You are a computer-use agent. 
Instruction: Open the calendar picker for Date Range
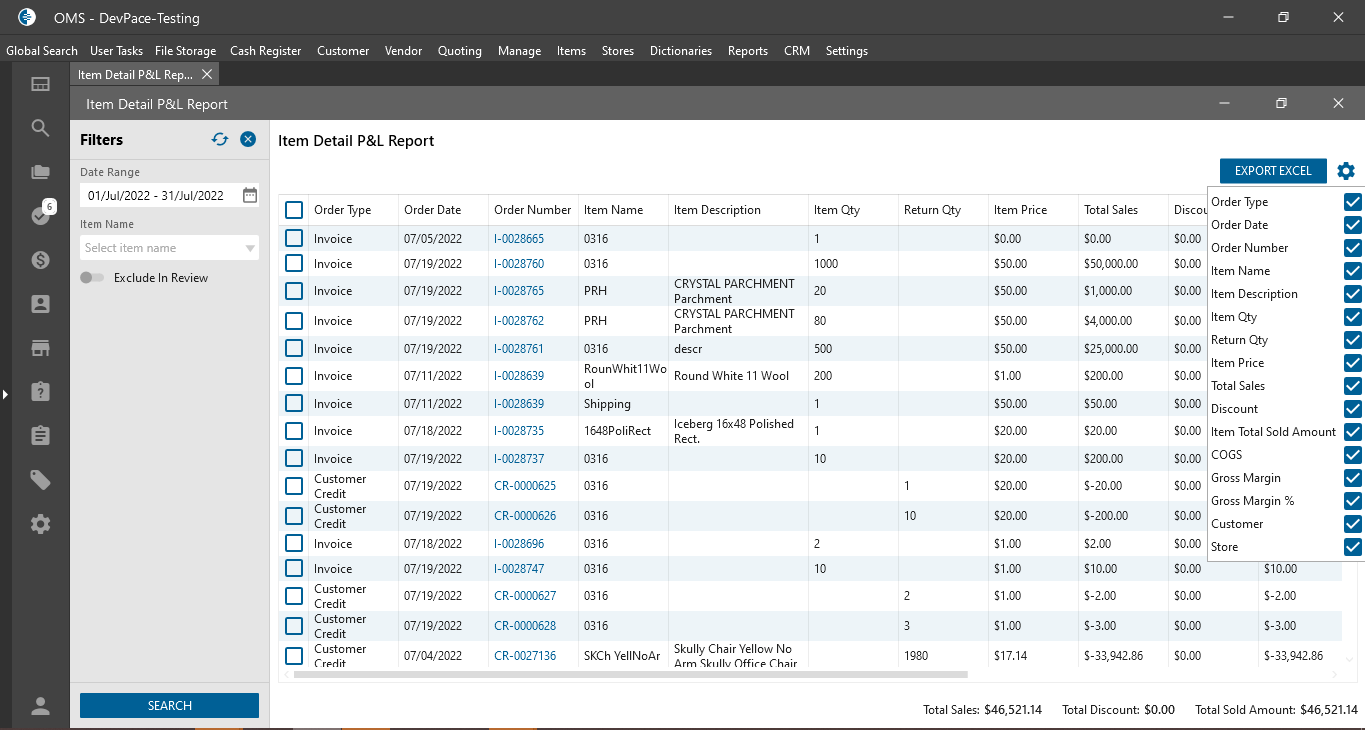[x=250, y=196]
